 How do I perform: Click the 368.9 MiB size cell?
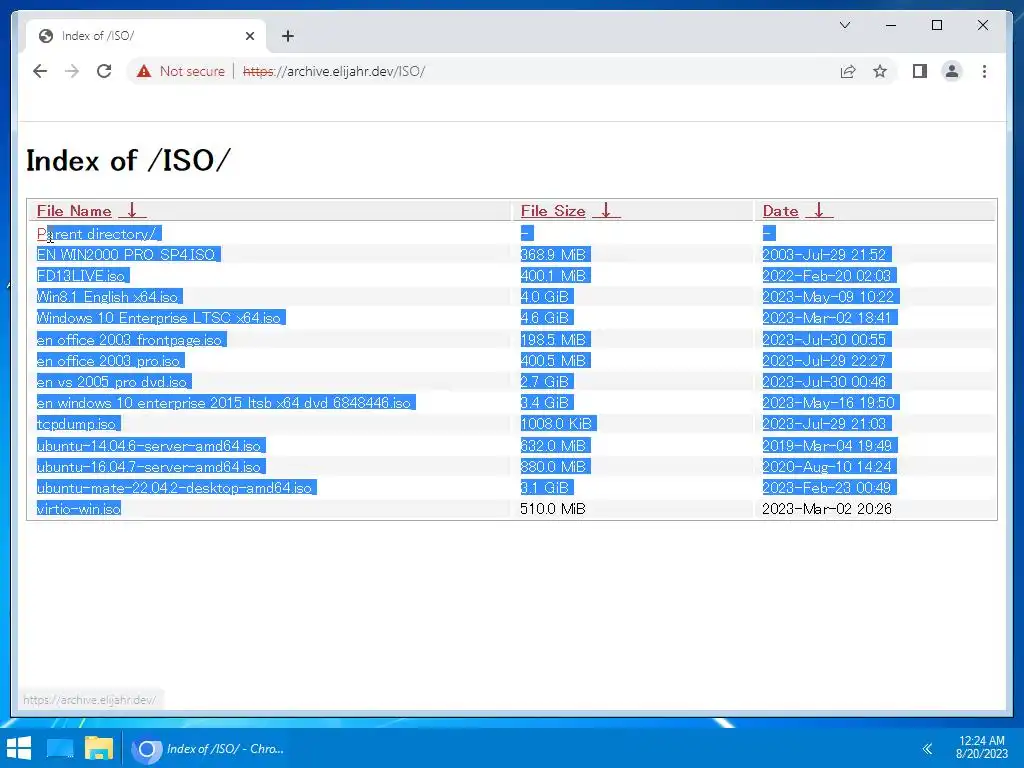[x=553, y=255]
